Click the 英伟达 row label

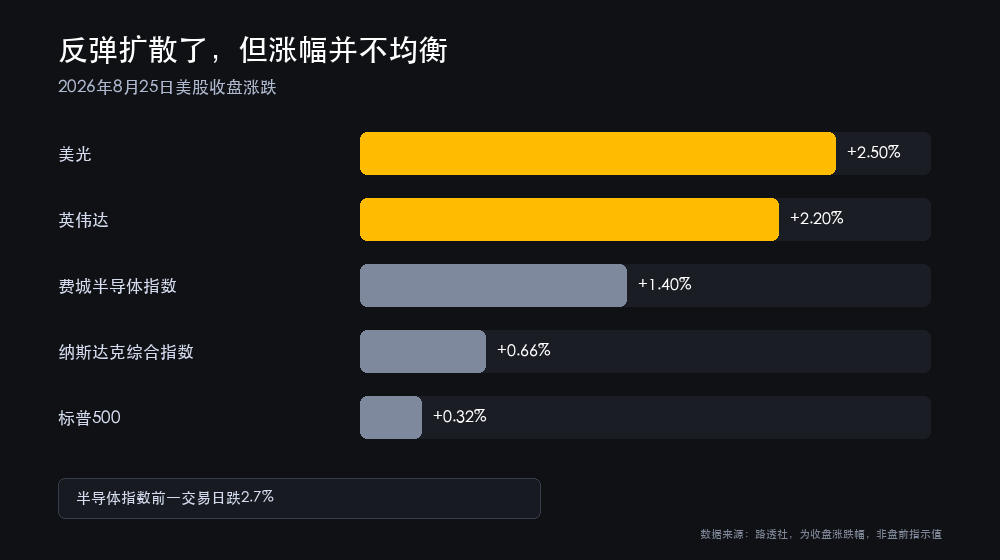point(84,220)
